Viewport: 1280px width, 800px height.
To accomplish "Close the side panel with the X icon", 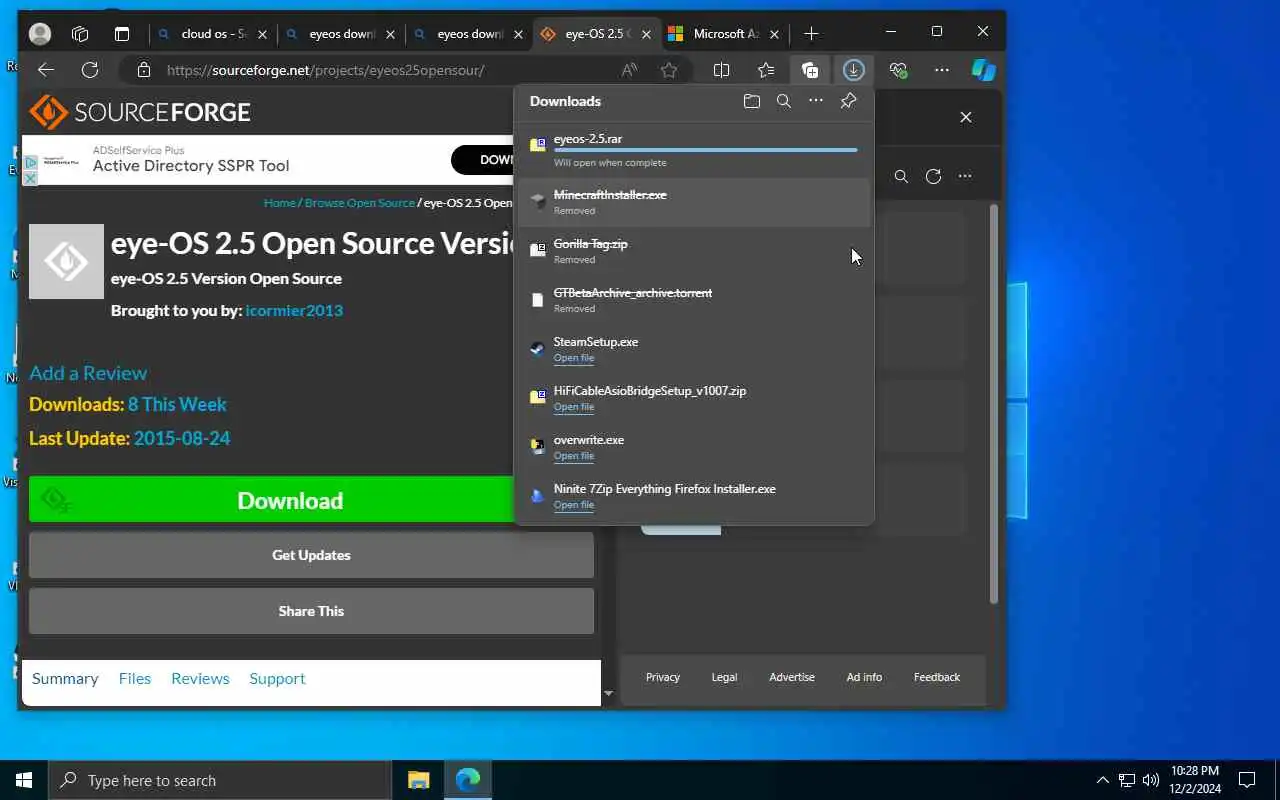I will (x=966, y=117).
